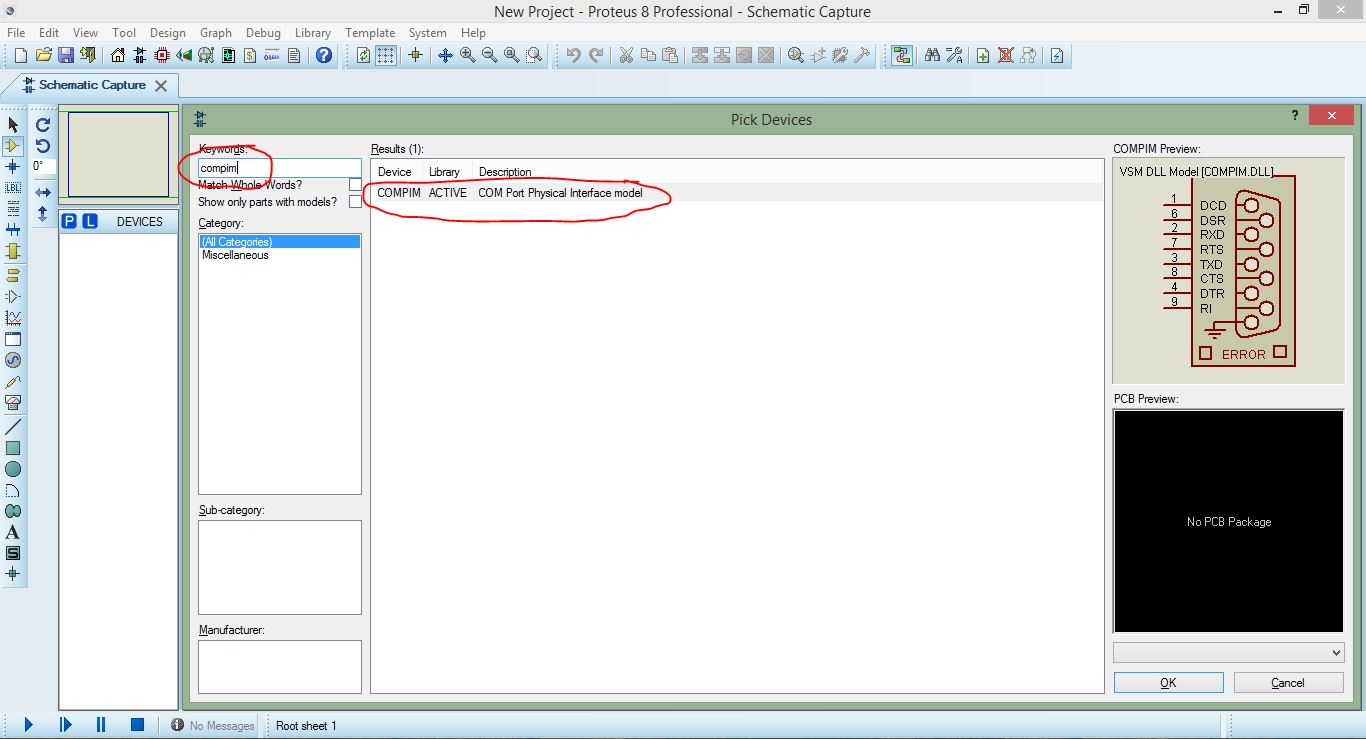Select the Junction Dot tool
The image size is (1366, 739).
pos(13,167)
